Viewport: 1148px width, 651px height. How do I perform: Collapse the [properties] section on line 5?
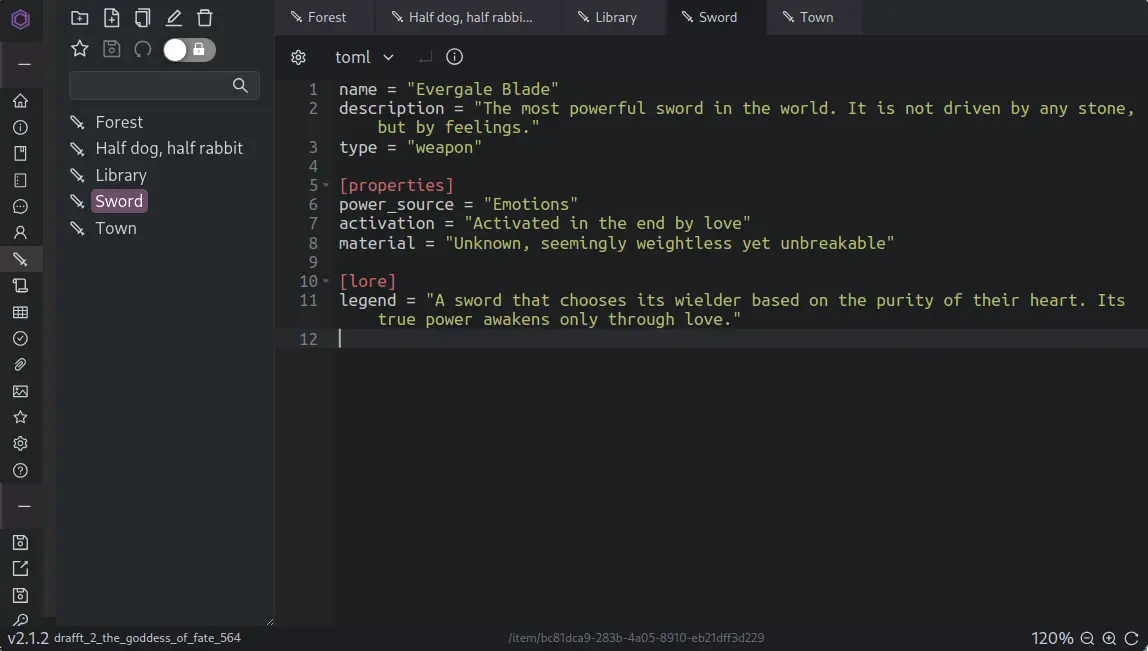pyautogui.click(x=326, y=185)
